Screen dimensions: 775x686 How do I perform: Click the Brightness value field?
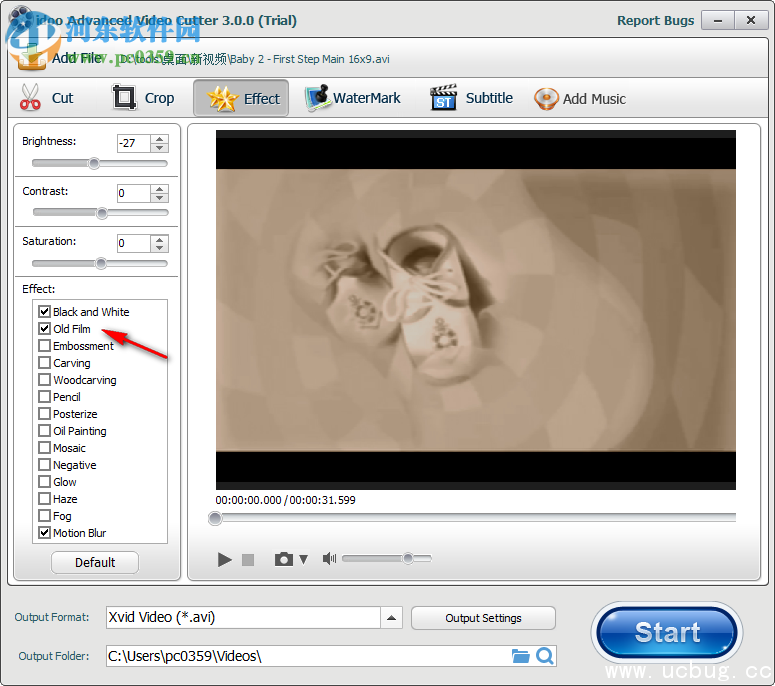click(x=133, y=143)
